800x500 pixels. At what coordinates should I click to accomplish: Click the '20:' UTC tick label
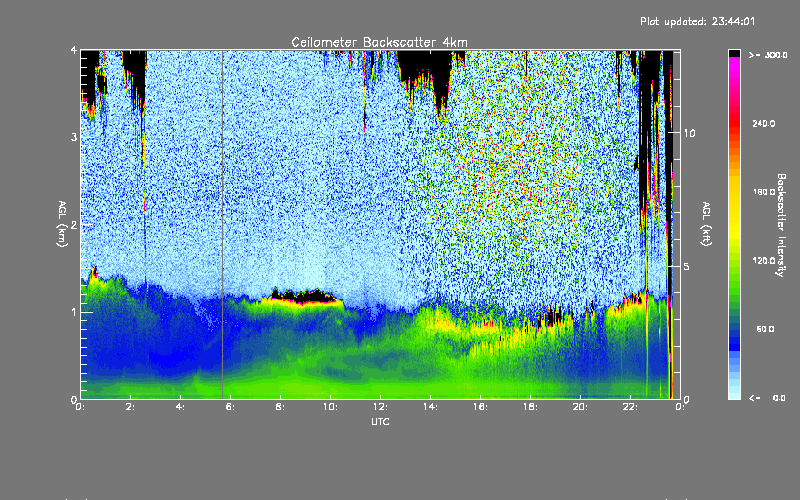(x=581, y=407)
